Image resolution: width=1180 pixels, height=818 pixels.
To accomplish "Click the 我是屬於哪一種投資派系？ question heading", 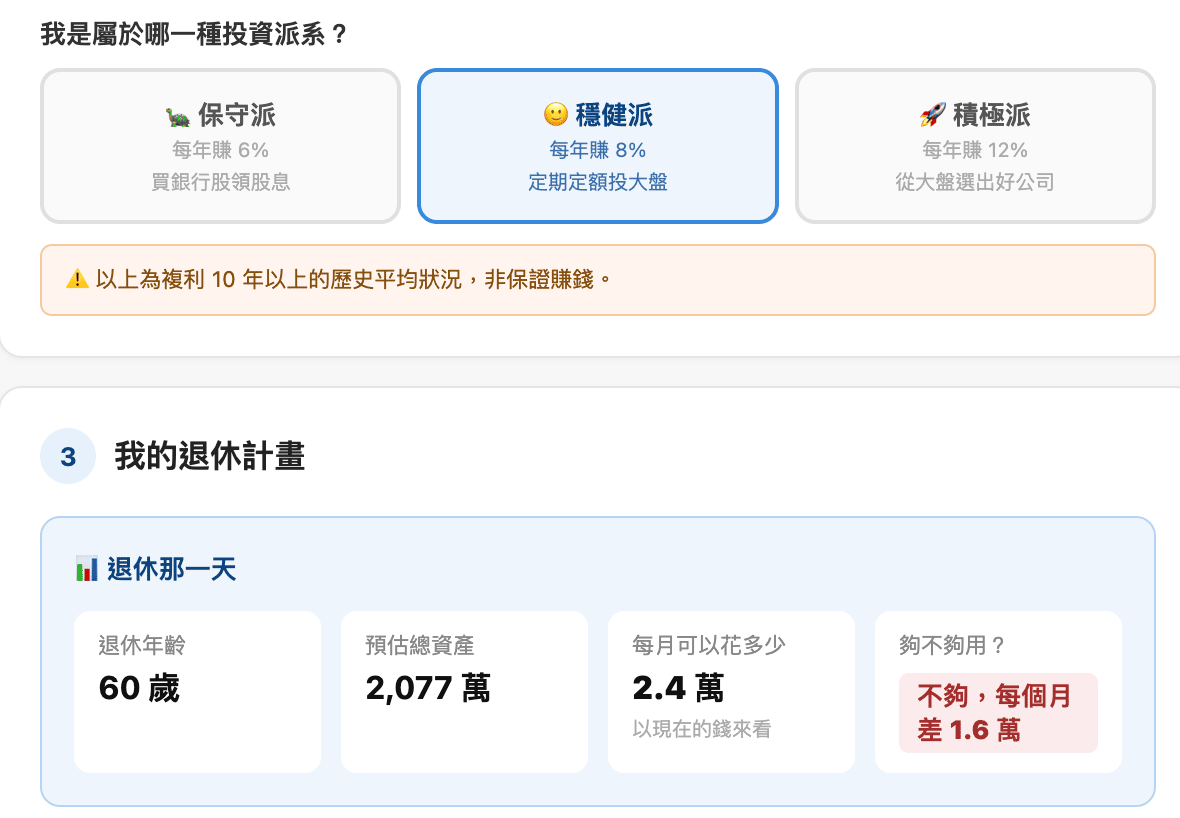I will click(x=194, y=34).
